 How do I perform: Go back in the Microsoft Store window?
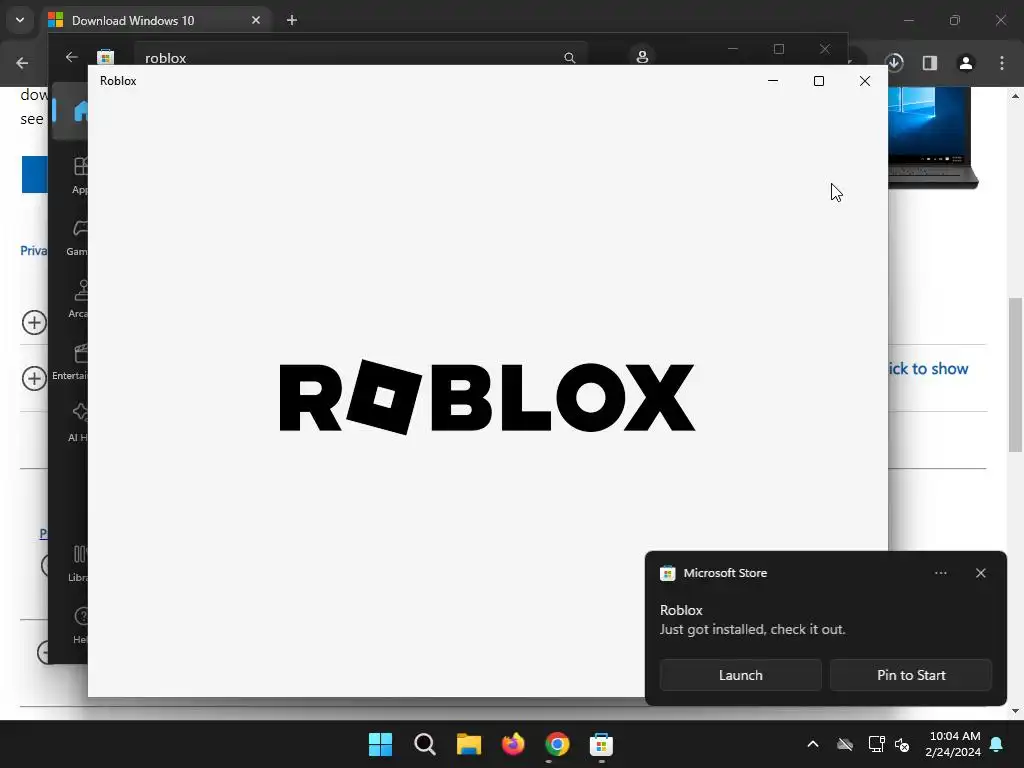(72, 57)
